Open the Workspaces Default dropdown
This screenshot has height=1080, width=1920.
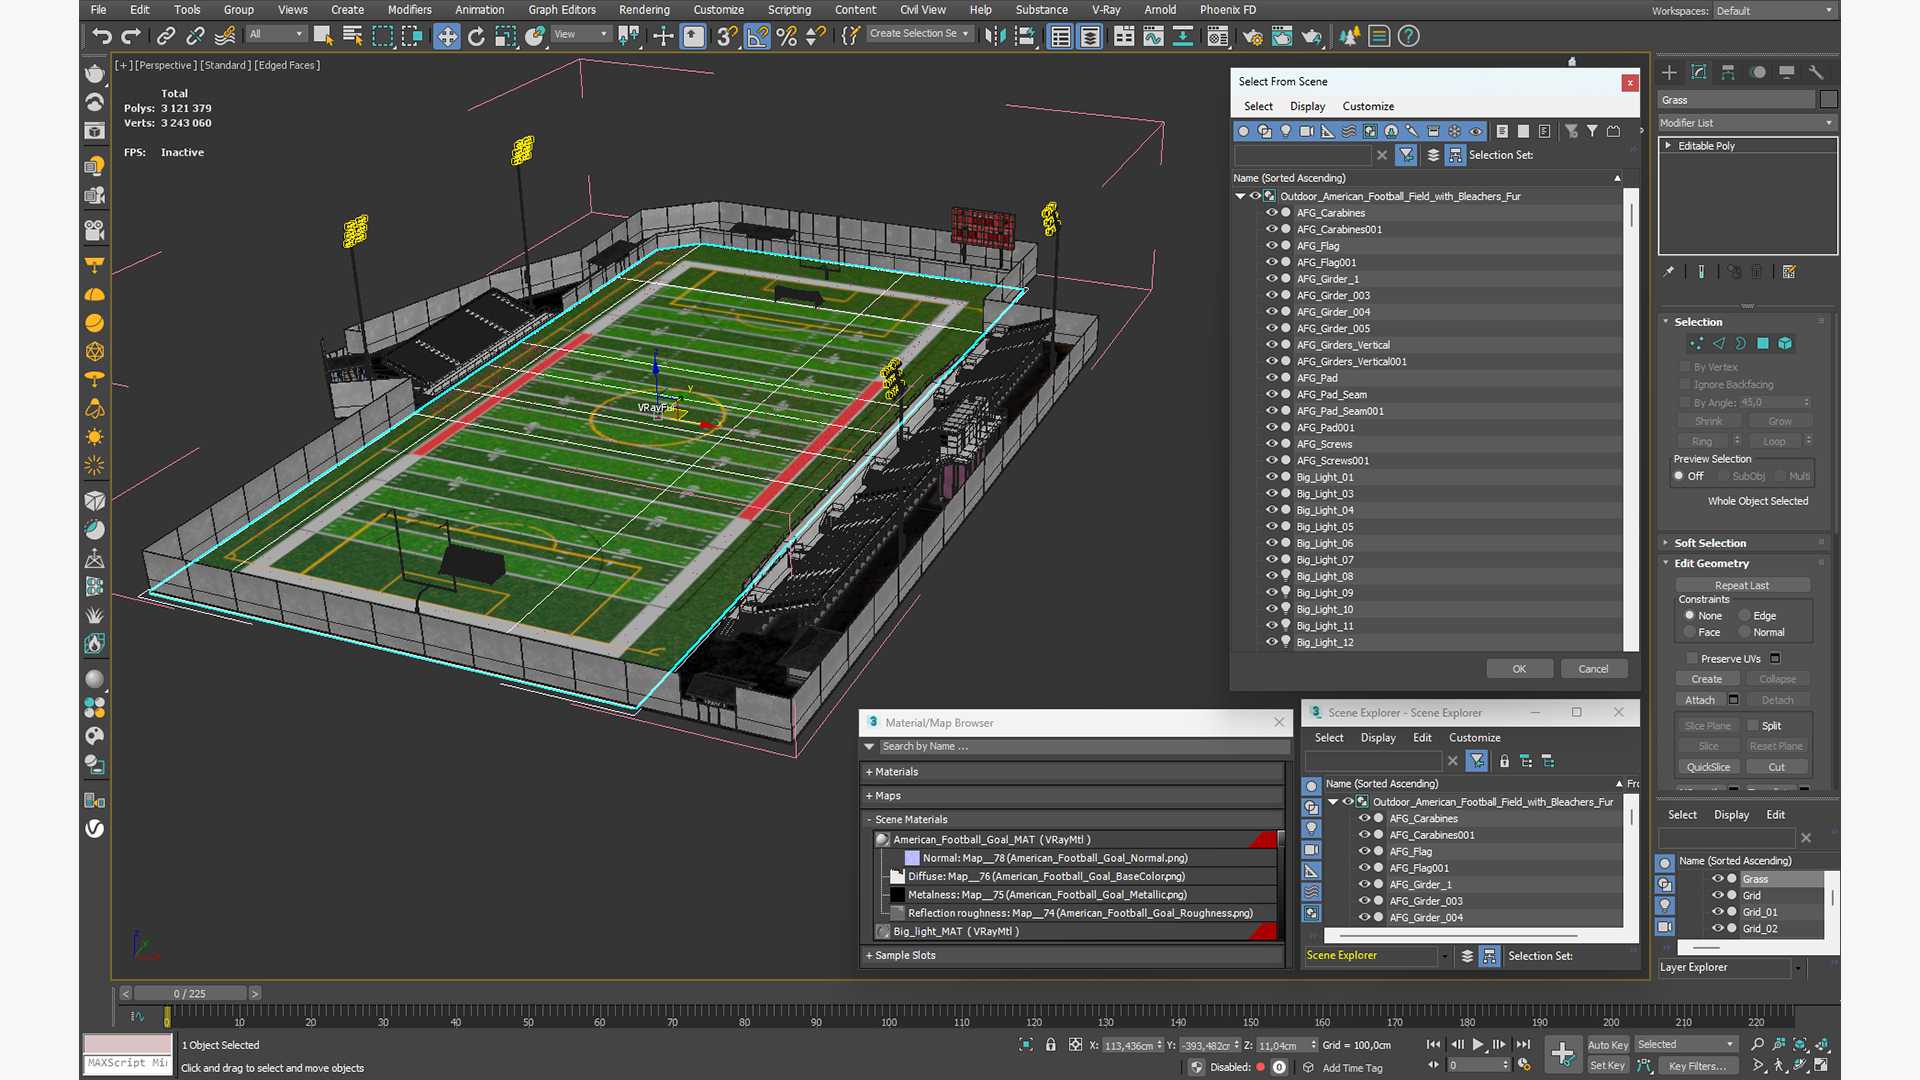coord(1775,11)
